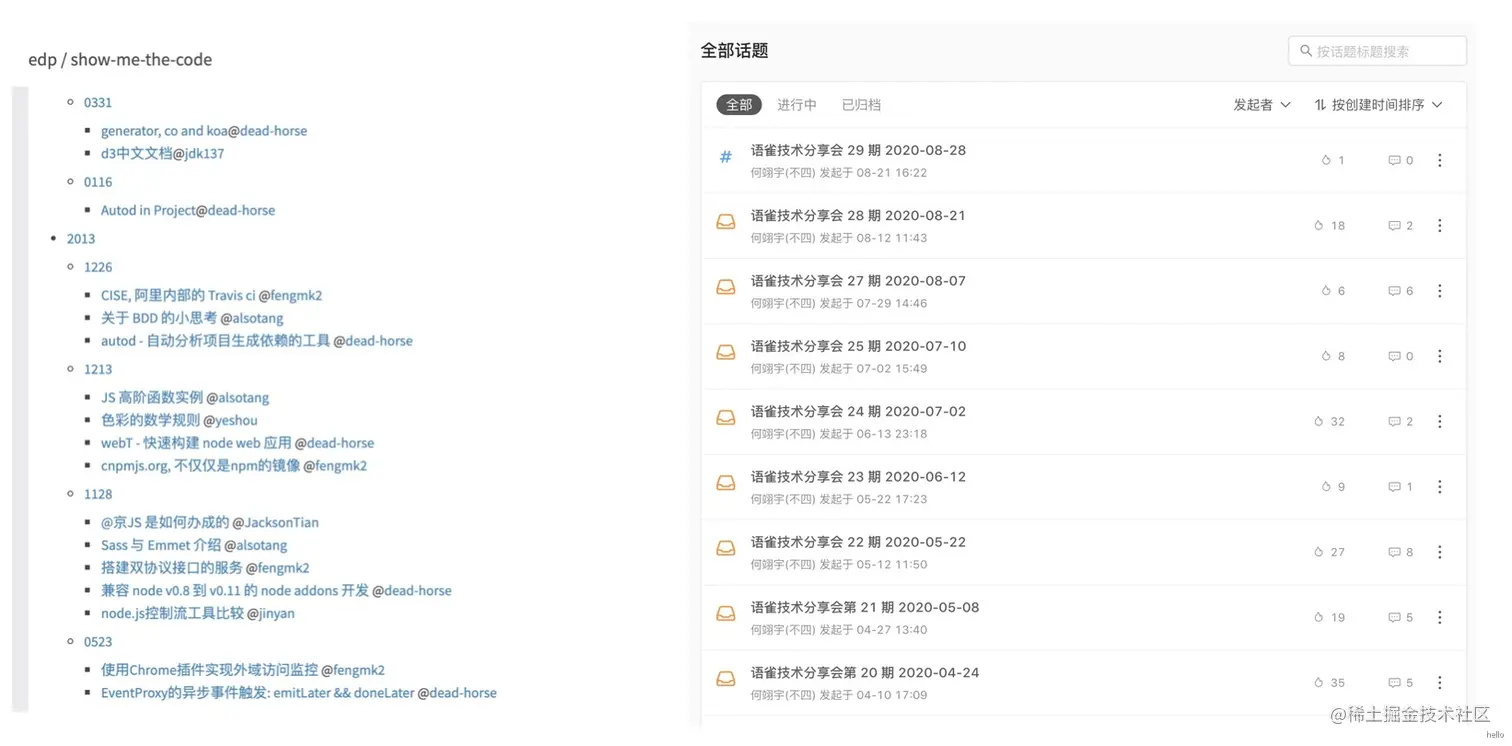Open more options for 语雀技术分享会第 20 期
This screenshot has width=1512, height=746.
pos(1439,683)
